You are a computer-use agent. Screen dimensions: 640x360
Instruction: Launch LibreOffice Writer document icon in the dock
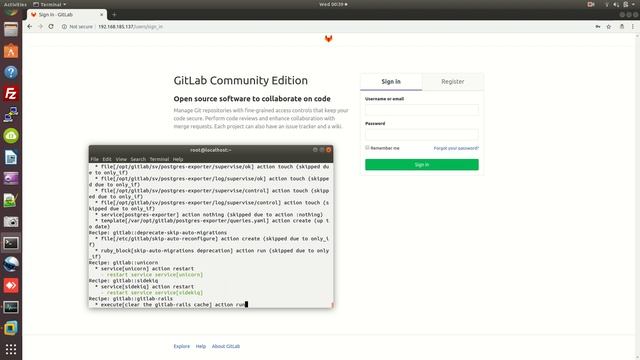11,158
